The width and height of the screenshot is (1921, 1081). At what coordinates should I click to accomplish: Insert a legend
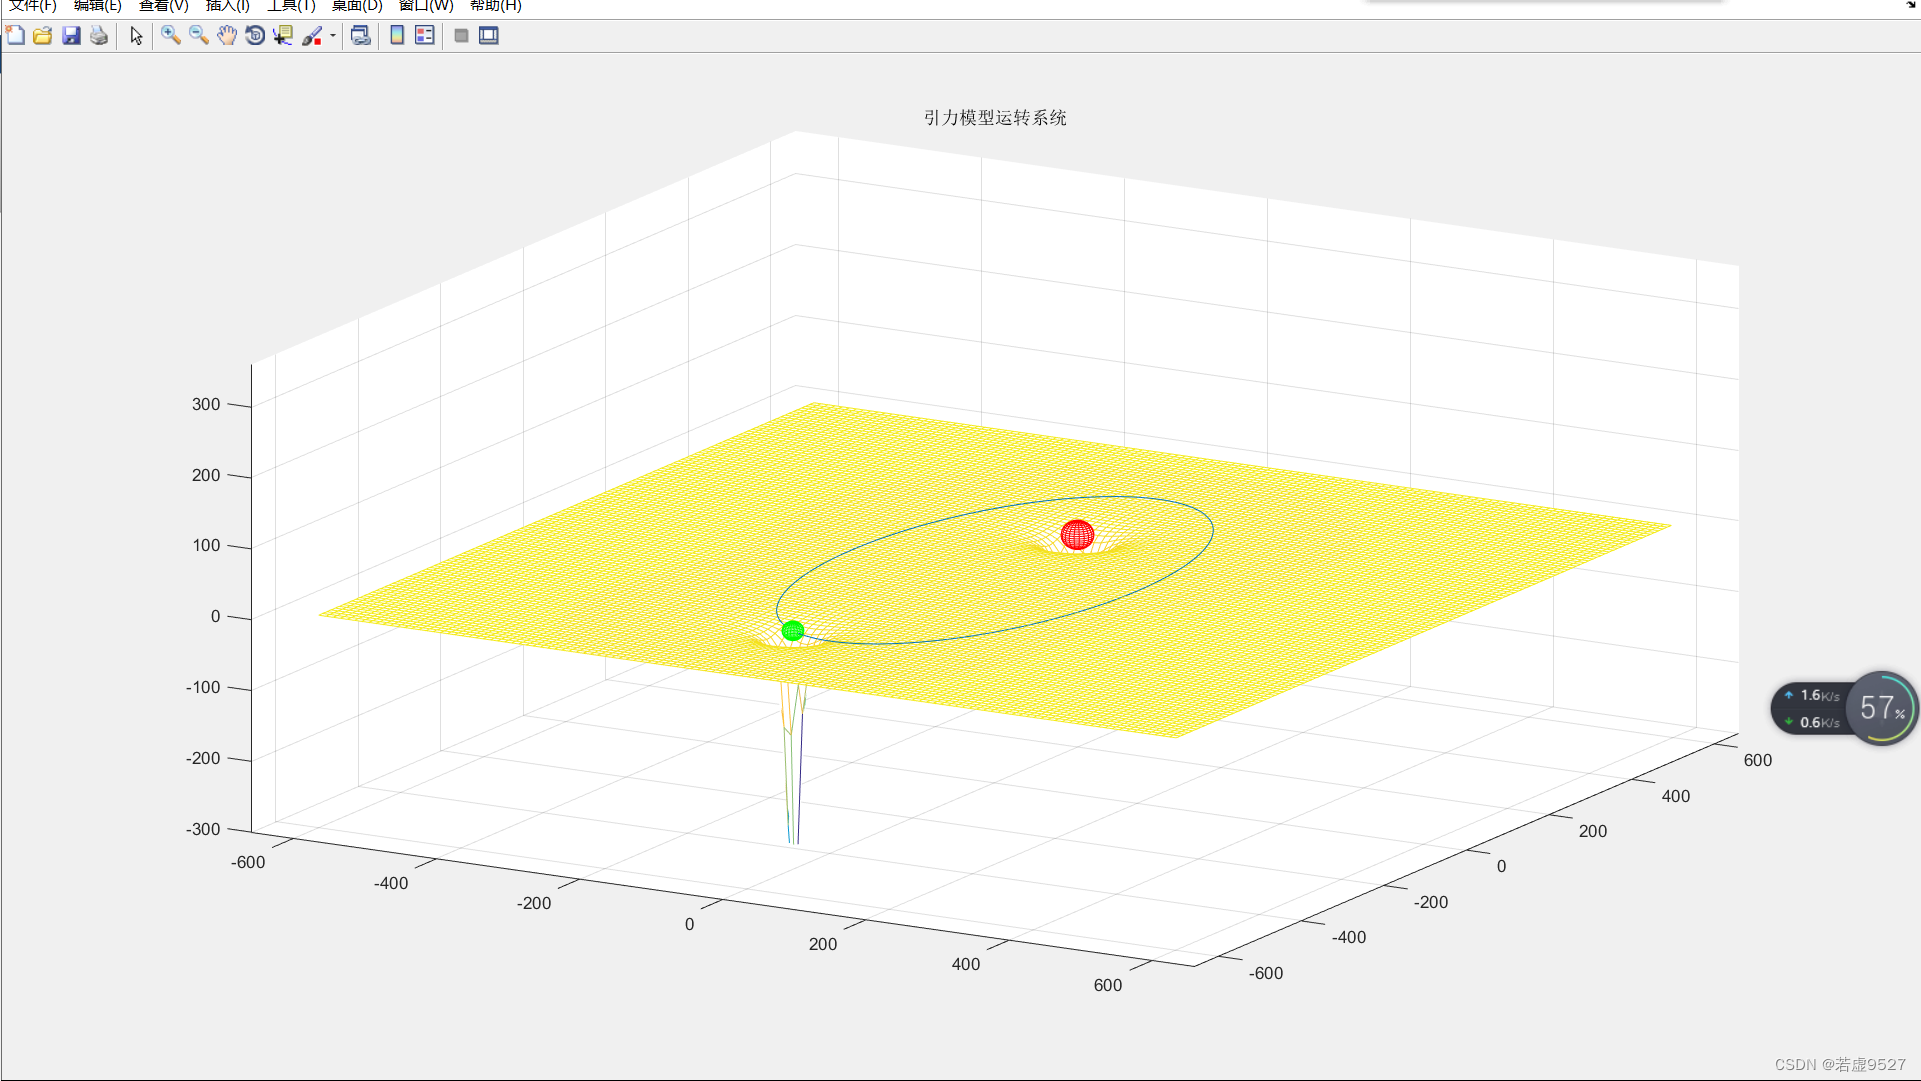[x=425, y=36]
